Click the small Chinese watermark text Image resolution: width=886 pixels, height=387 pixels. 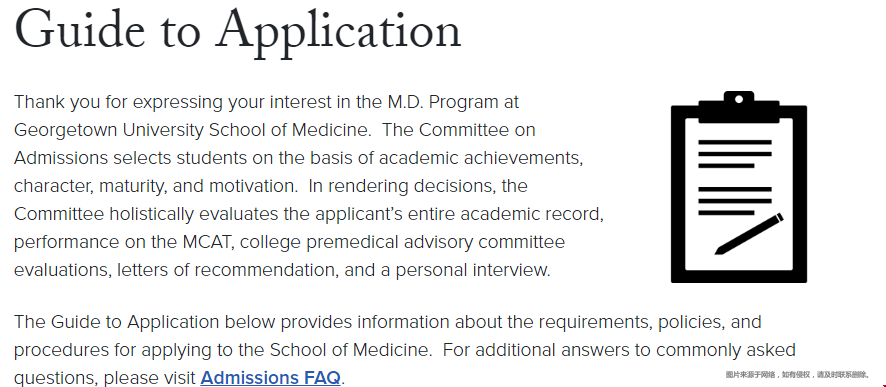pos(797,375)
